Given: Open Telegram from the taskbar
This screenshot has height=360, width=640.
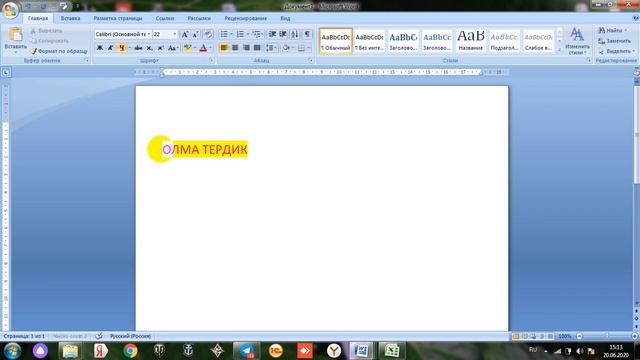Looking at the screenshot, I should pos(247,351).
